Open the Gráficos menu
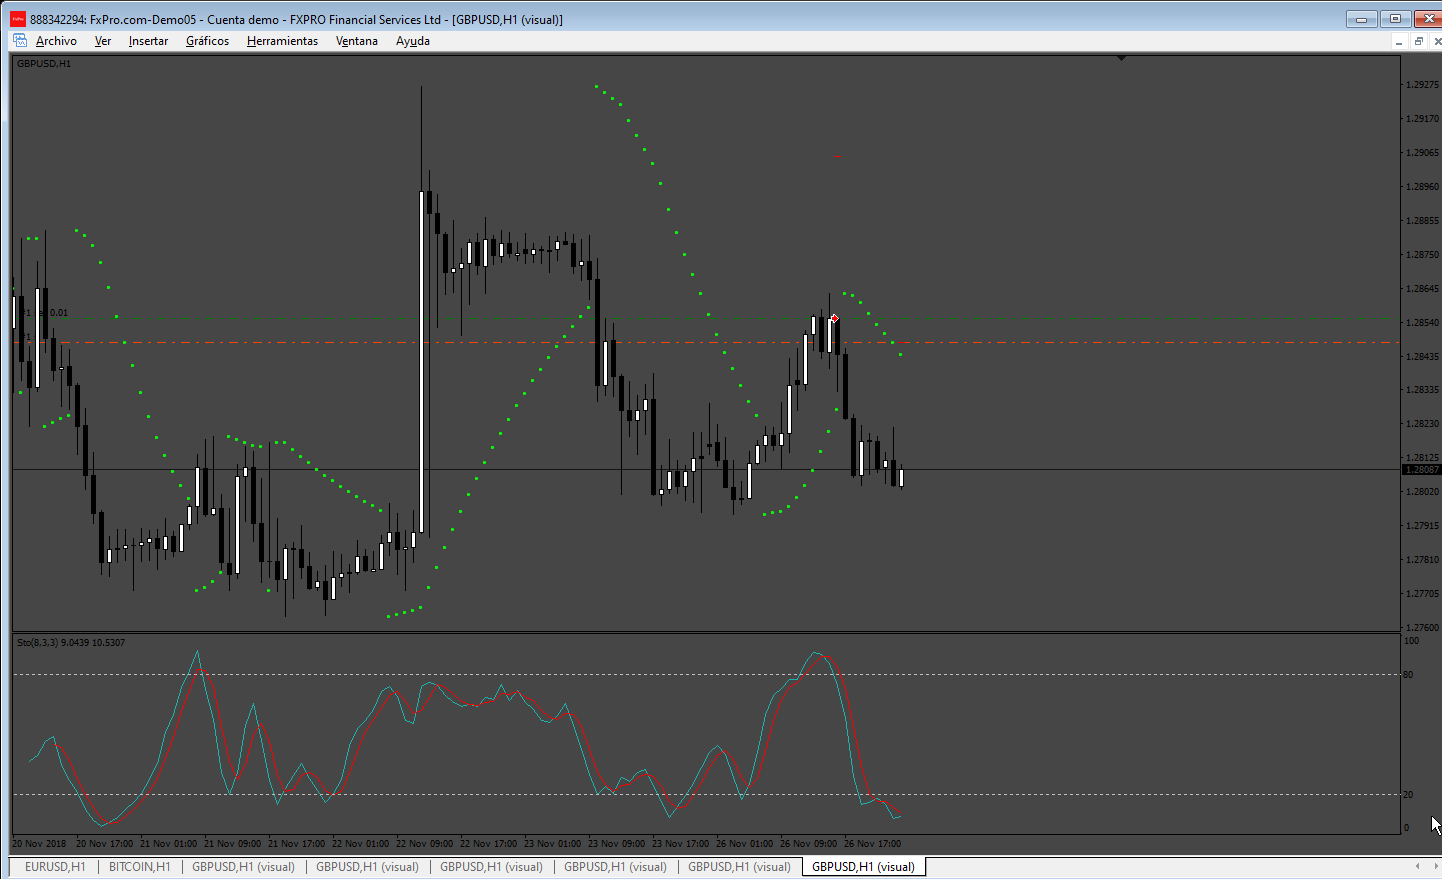Viewport: 1442px width, 879px height. pos(207,41)
